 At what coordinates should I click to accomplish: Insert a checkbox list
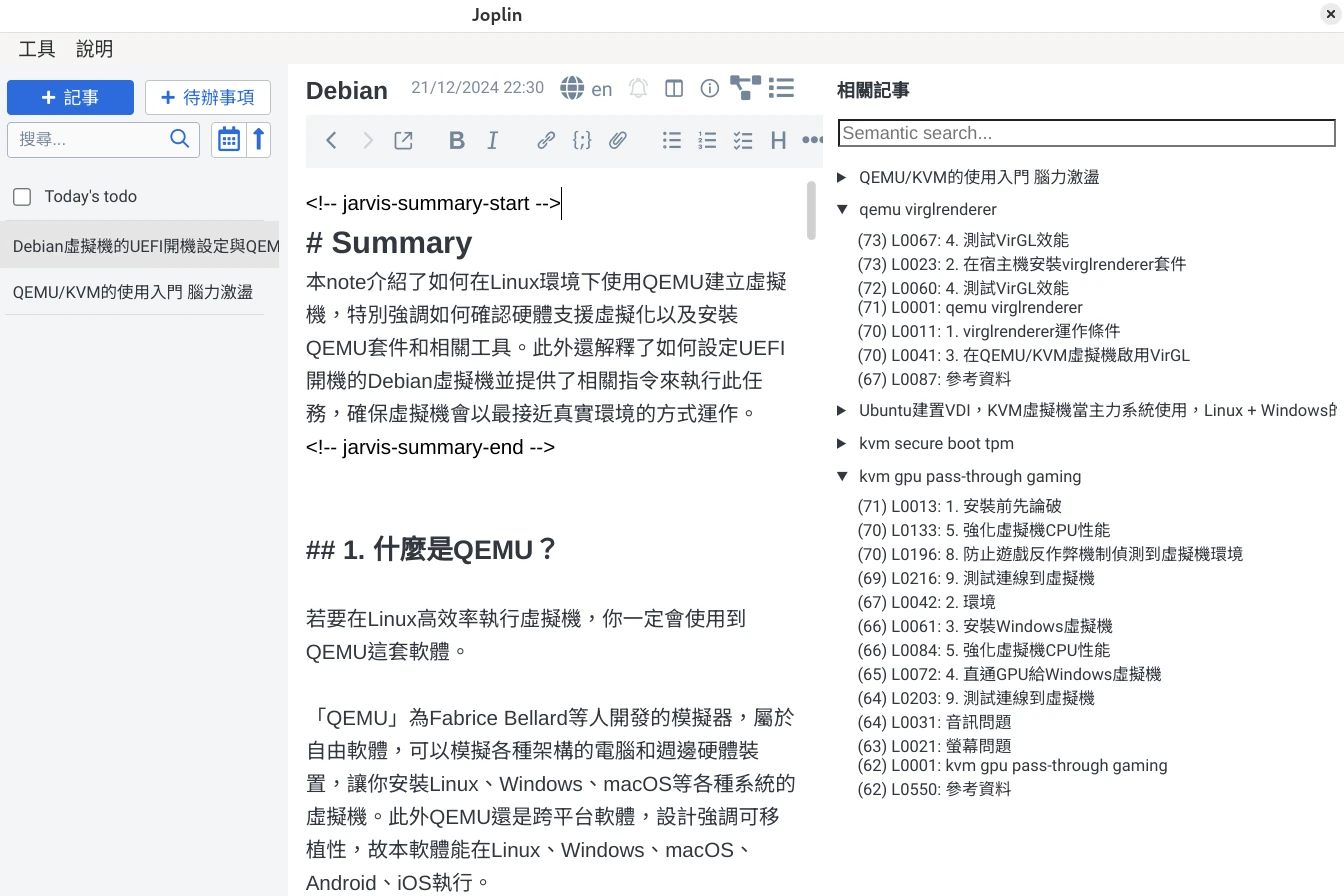(743, 140)
